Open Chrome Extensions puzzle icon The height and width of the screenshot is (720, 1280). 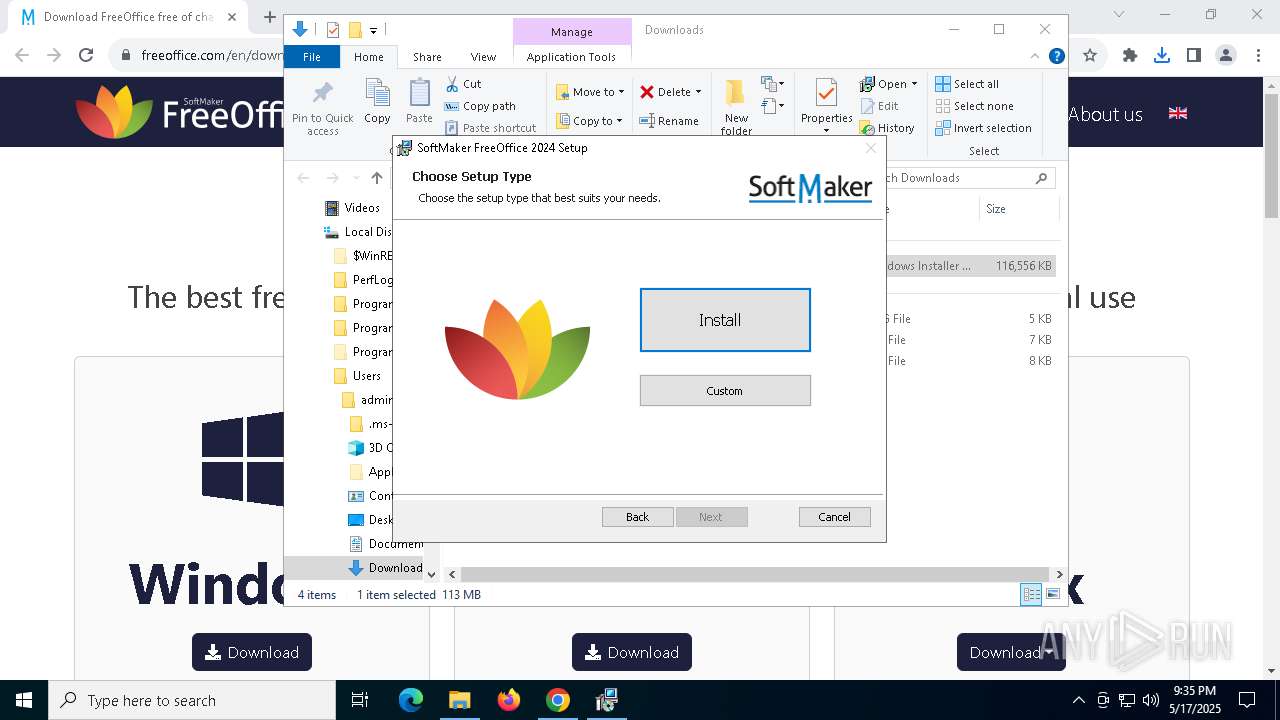tap(1130, 56)
